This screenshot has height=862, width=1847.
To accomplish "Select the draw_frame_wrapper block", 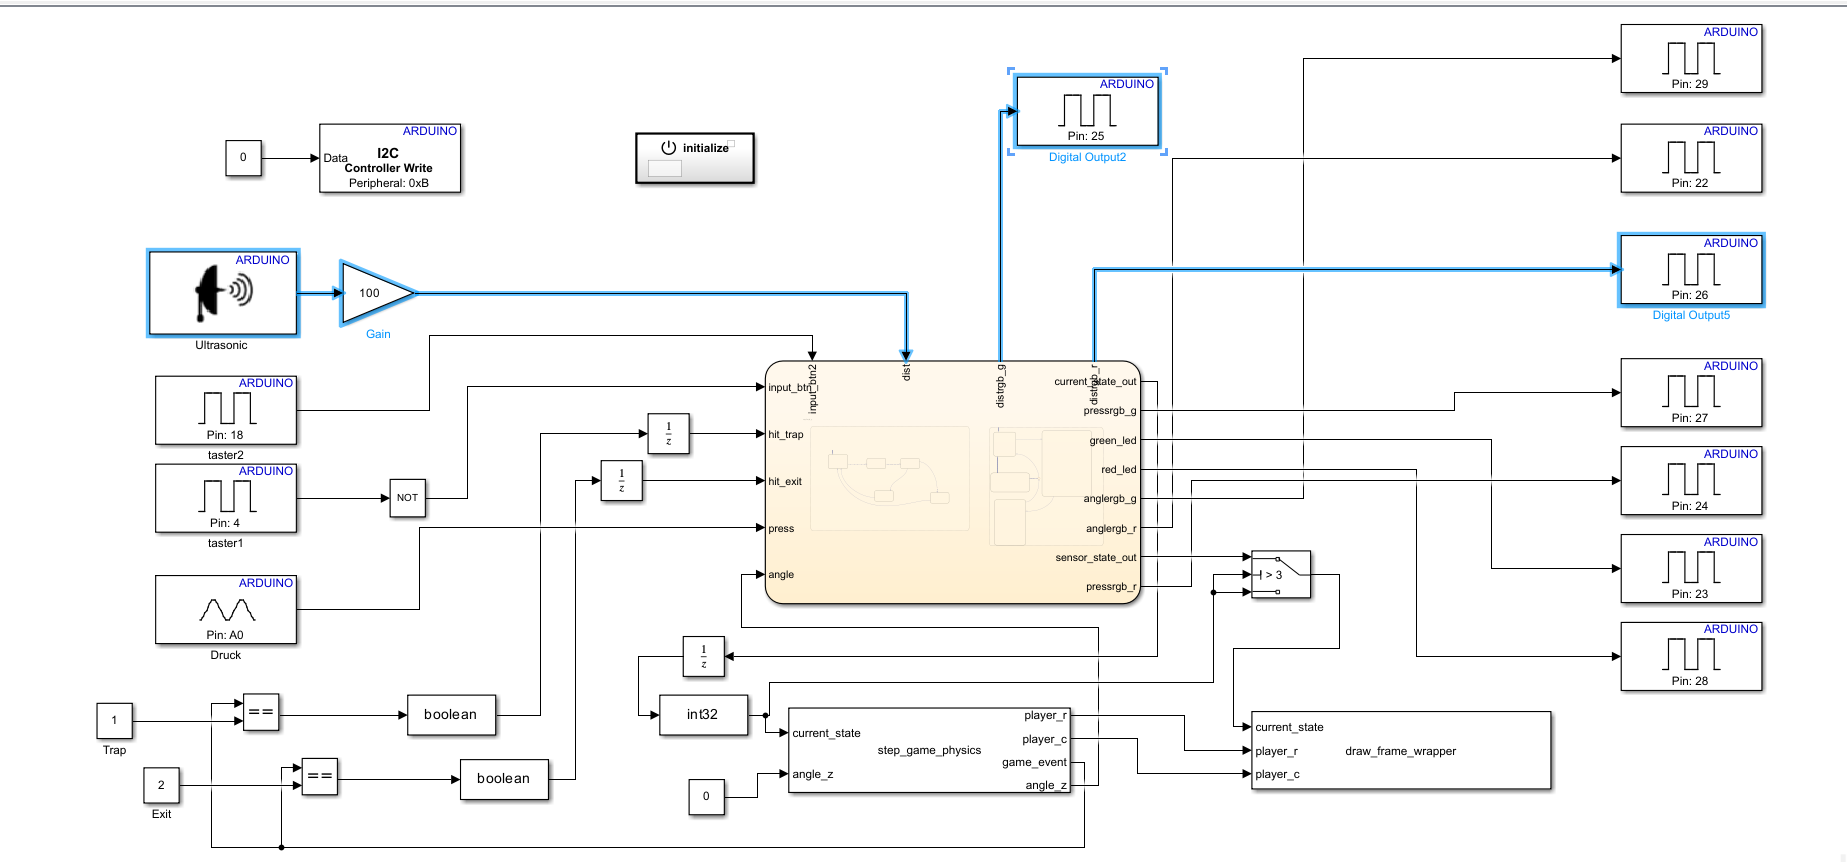I will [1400, 751].
